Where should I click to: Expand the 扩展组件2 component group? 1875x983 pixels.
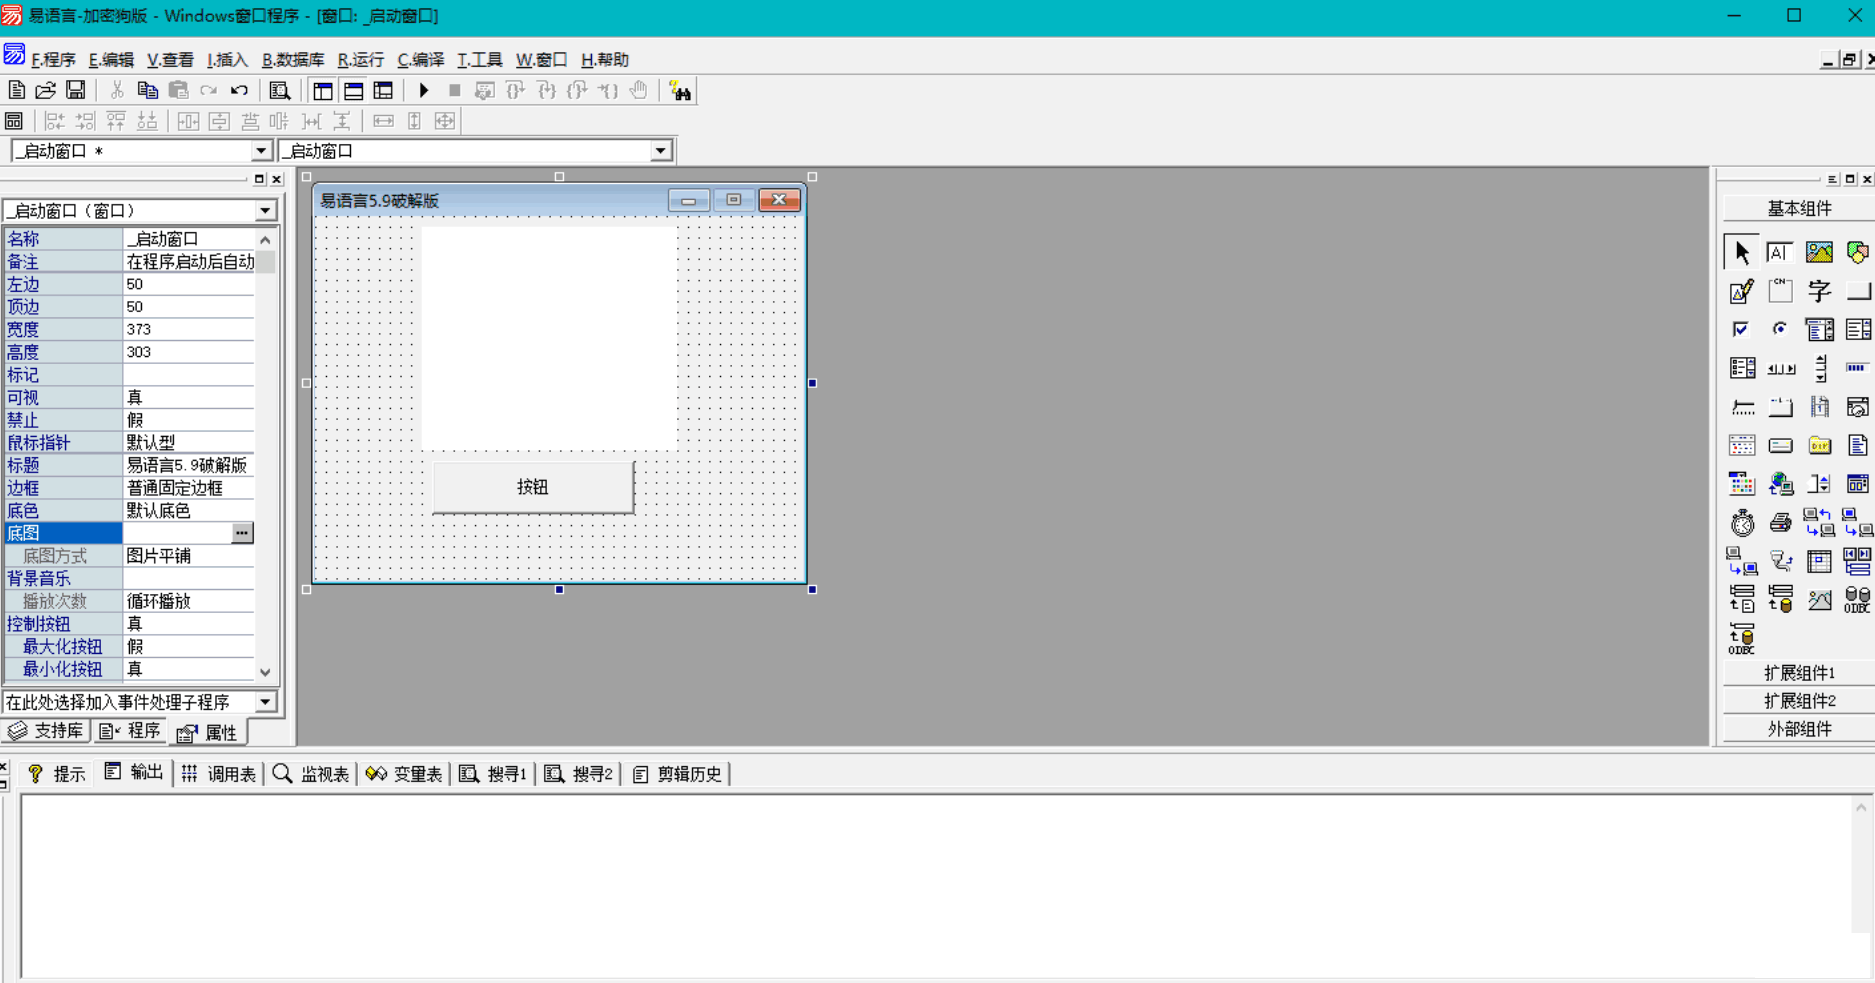(1798, 701)
